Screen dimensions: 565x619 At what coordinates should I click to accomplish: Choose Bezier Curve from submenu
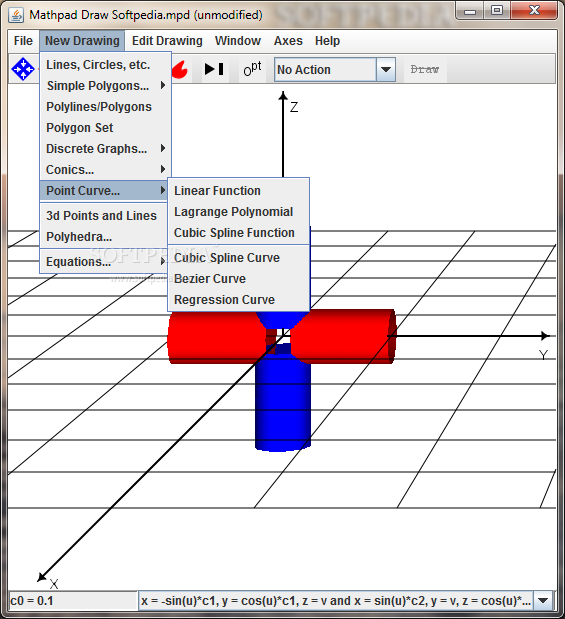pyautogui.click(x=238, y=279)
